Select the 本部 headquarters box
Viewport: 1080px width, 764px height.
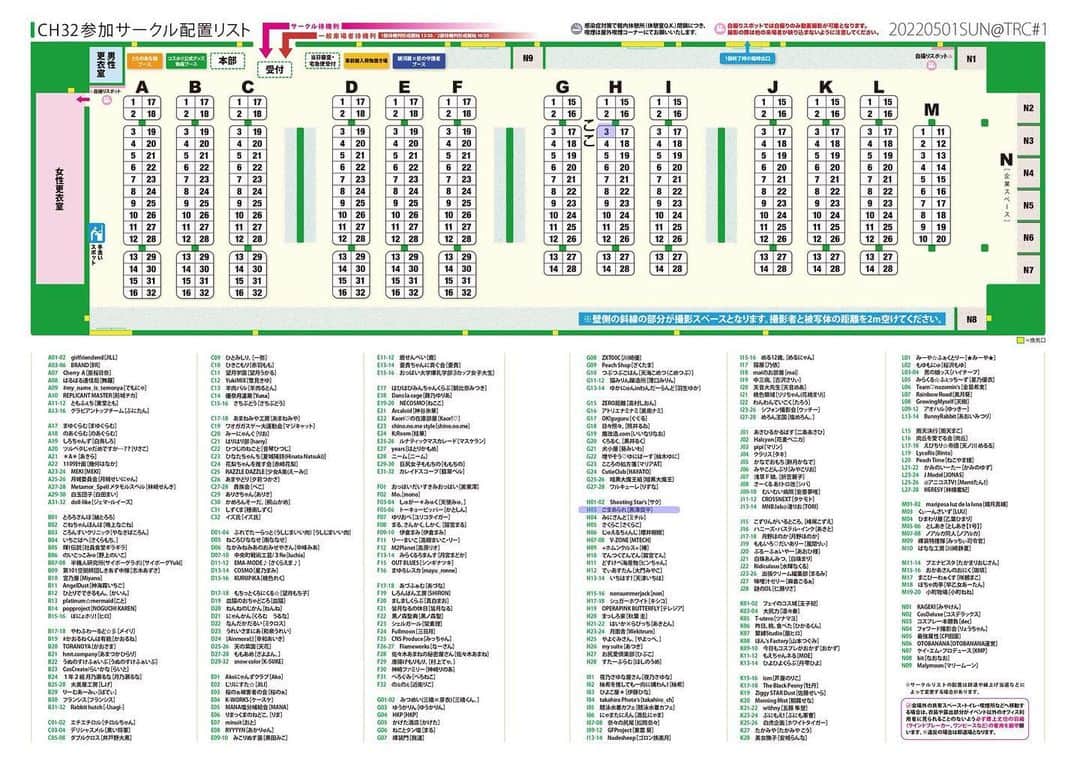227,61
